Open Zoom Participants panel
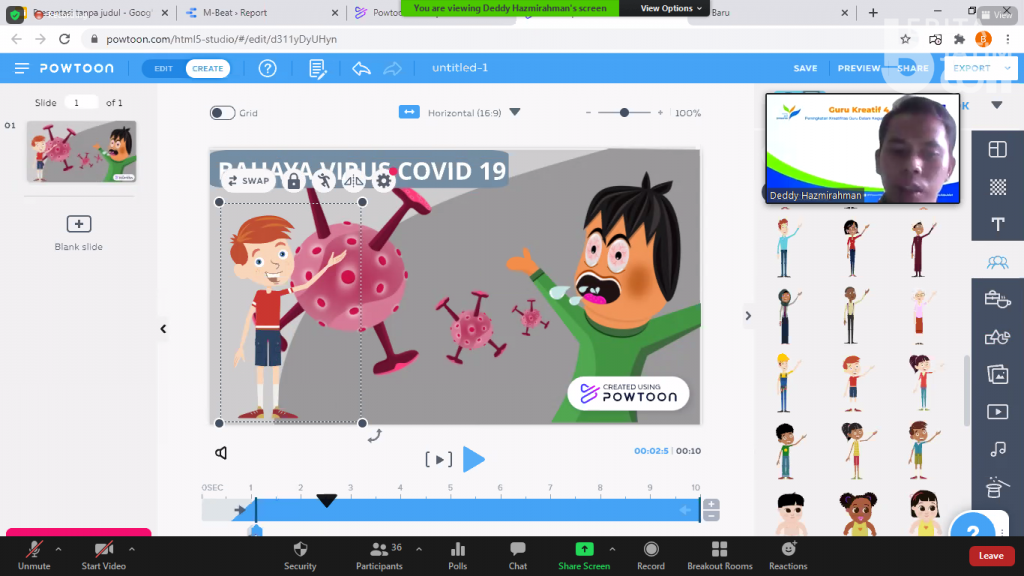This screenshot has width=1024, height=576. (379, 556)
